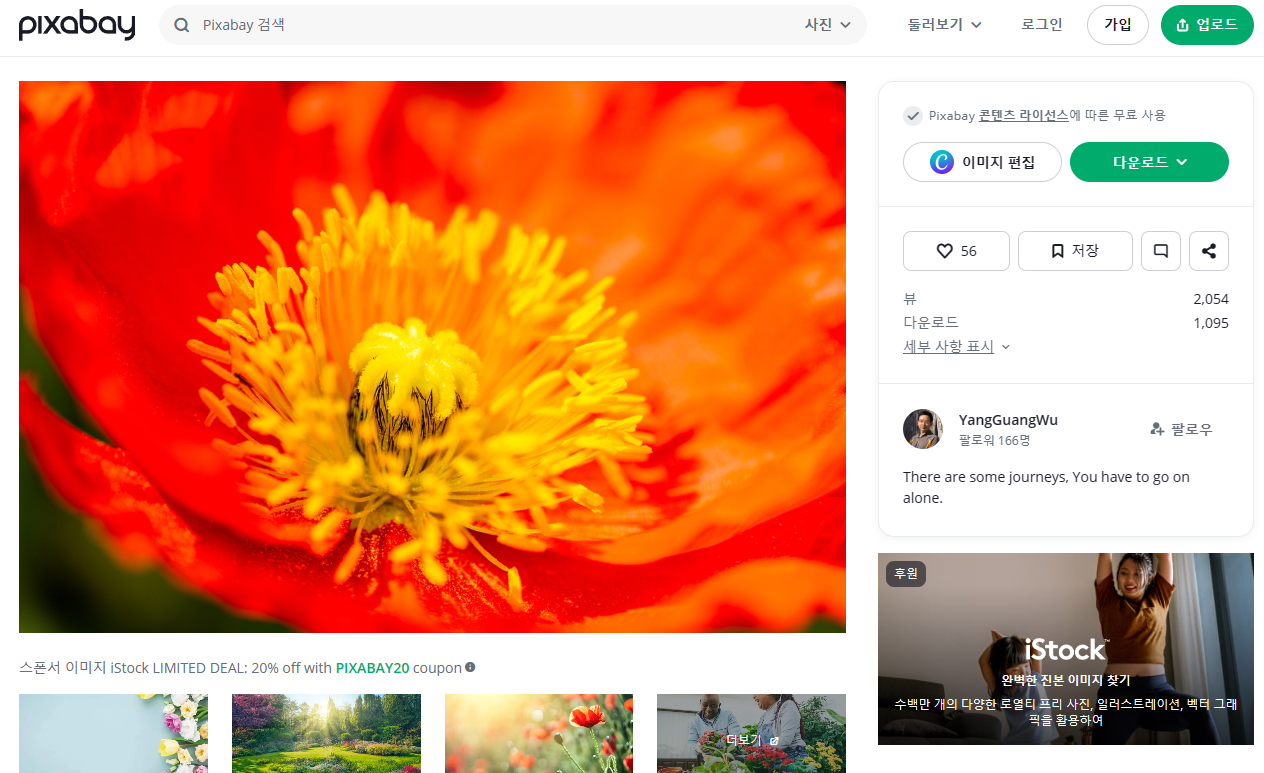The image size is (1264, 773).
Task: Expand 세부 사항 표시 details
Action: 957,347
